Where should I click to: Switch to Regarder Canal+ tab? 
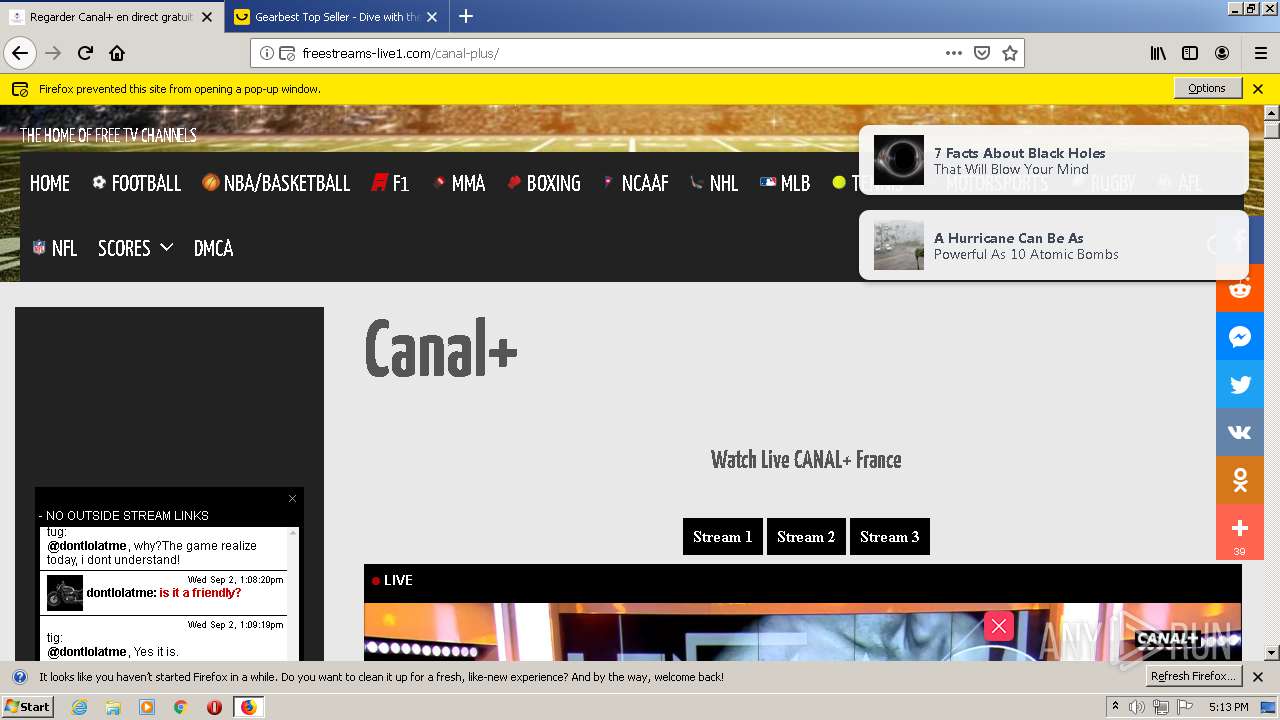click(110, 17)
